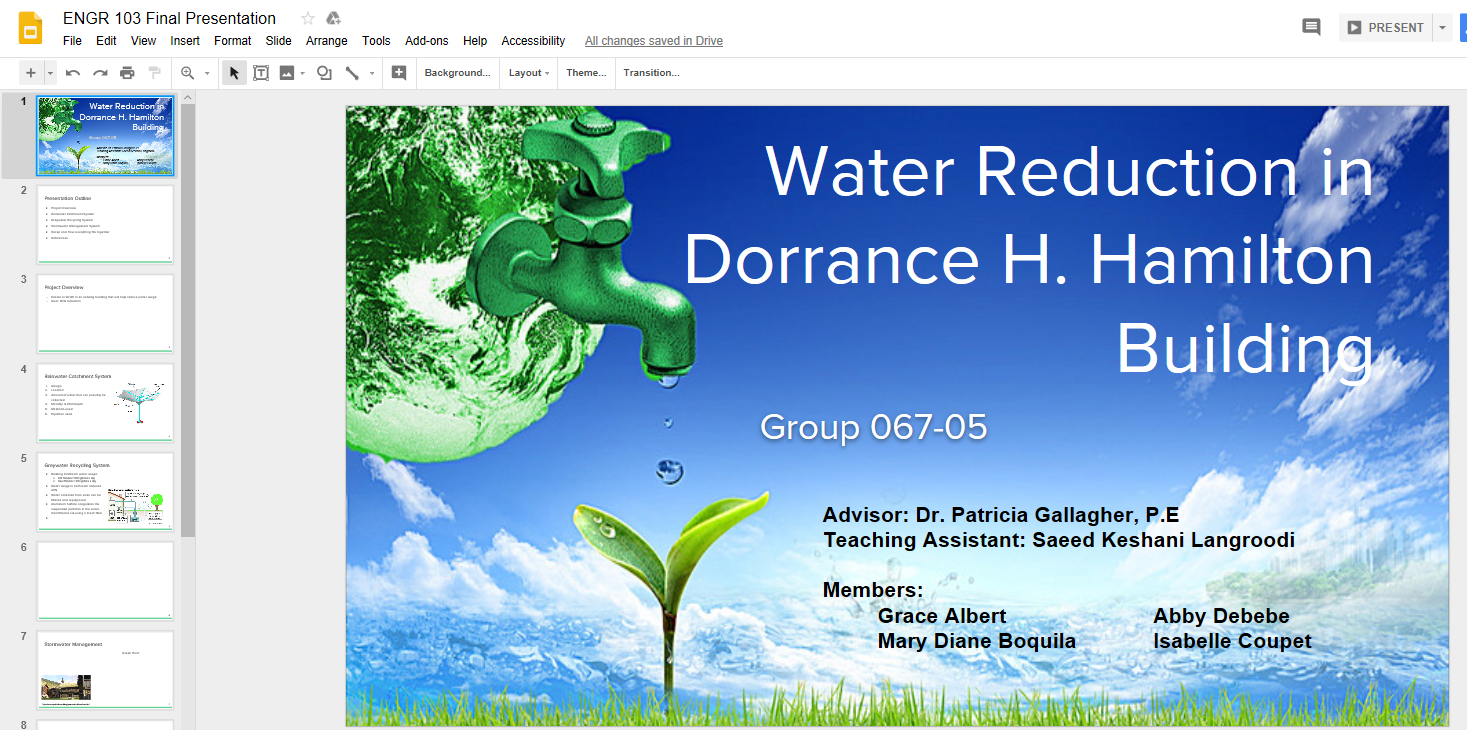The width and height of the screenshot is (1467, 730).
Task: Print the presentation
Action: 127,73
